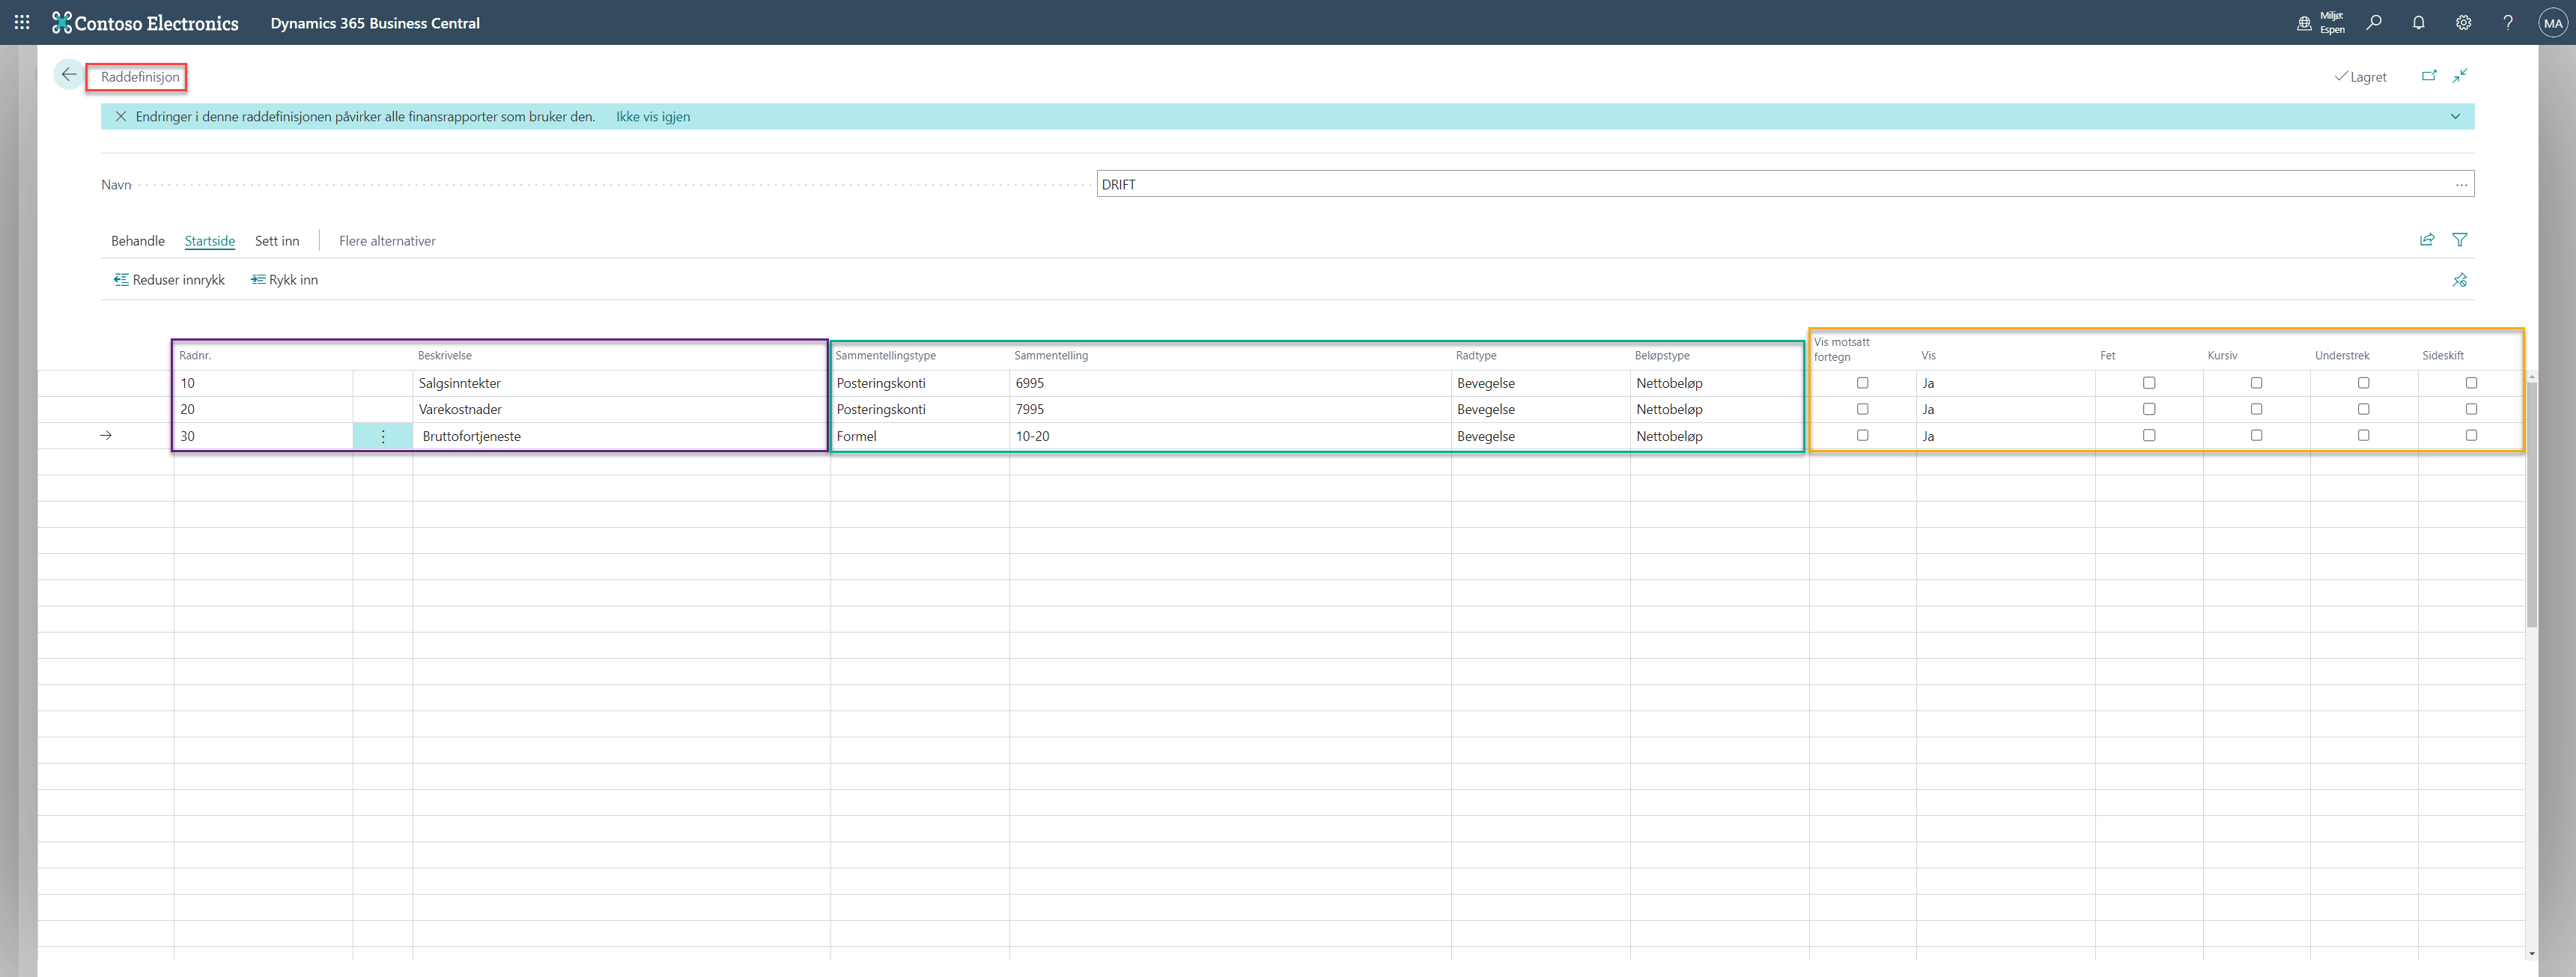Click the Lagret status indicator
Viewport: 2576px width, 977px height.
[x=2360, y=77]
